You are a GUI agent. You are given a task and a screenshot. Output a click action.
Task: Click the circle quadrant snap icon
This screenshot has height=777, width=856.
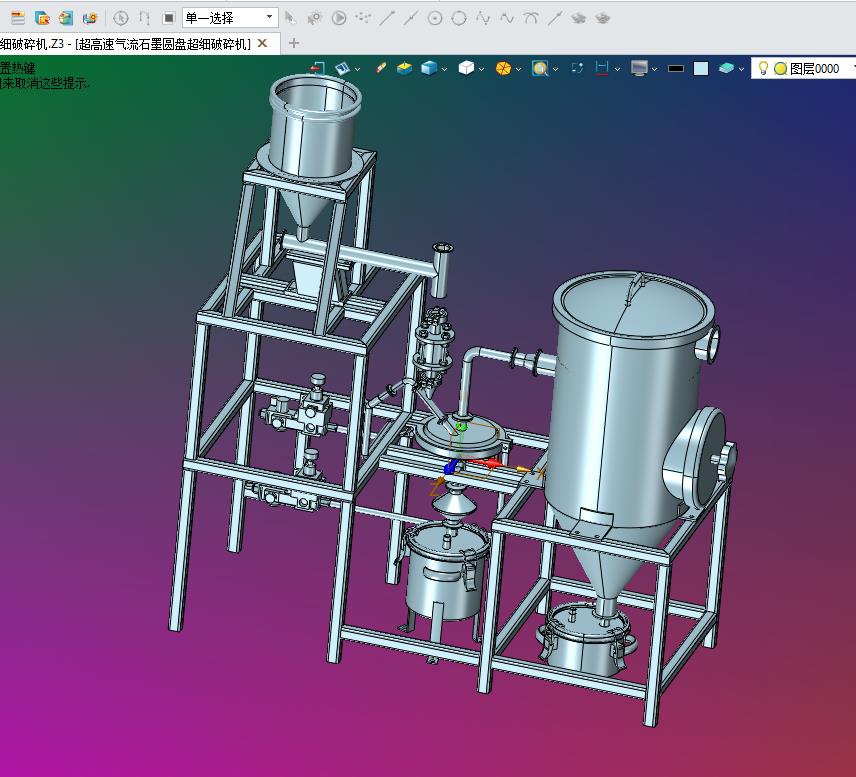click(459, 18)
